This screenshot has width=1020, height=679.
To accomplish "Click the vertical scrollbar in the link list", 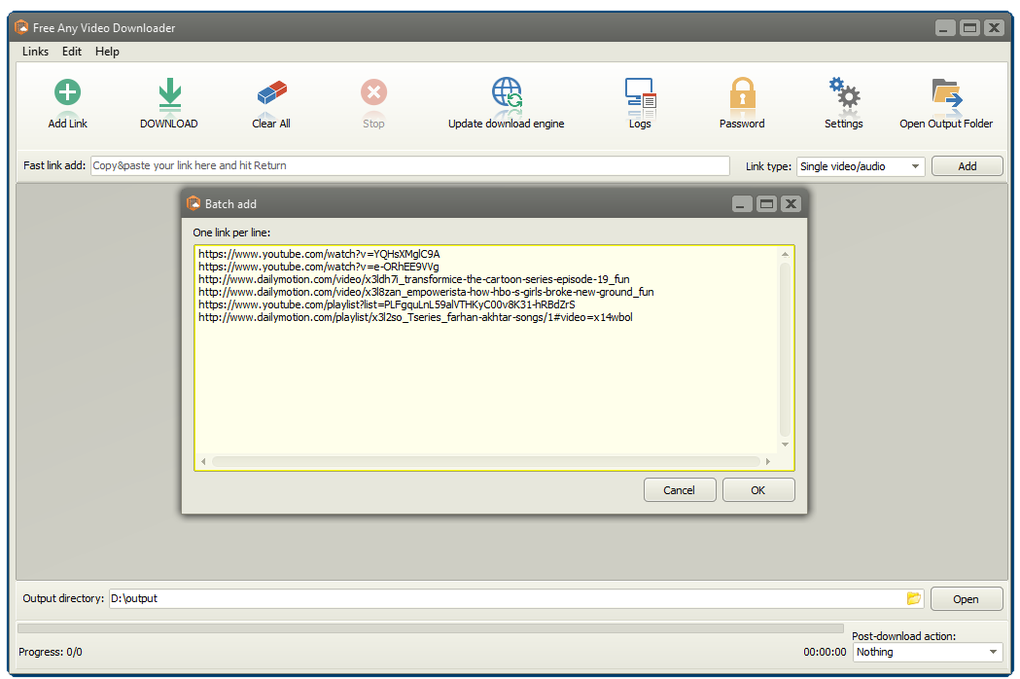I will click(x=785, y=349).
